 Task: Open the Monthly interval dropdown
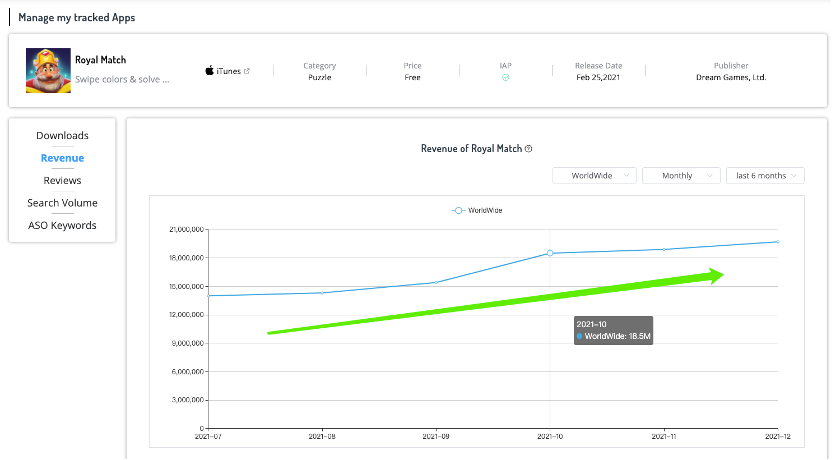tap(681, 175)
